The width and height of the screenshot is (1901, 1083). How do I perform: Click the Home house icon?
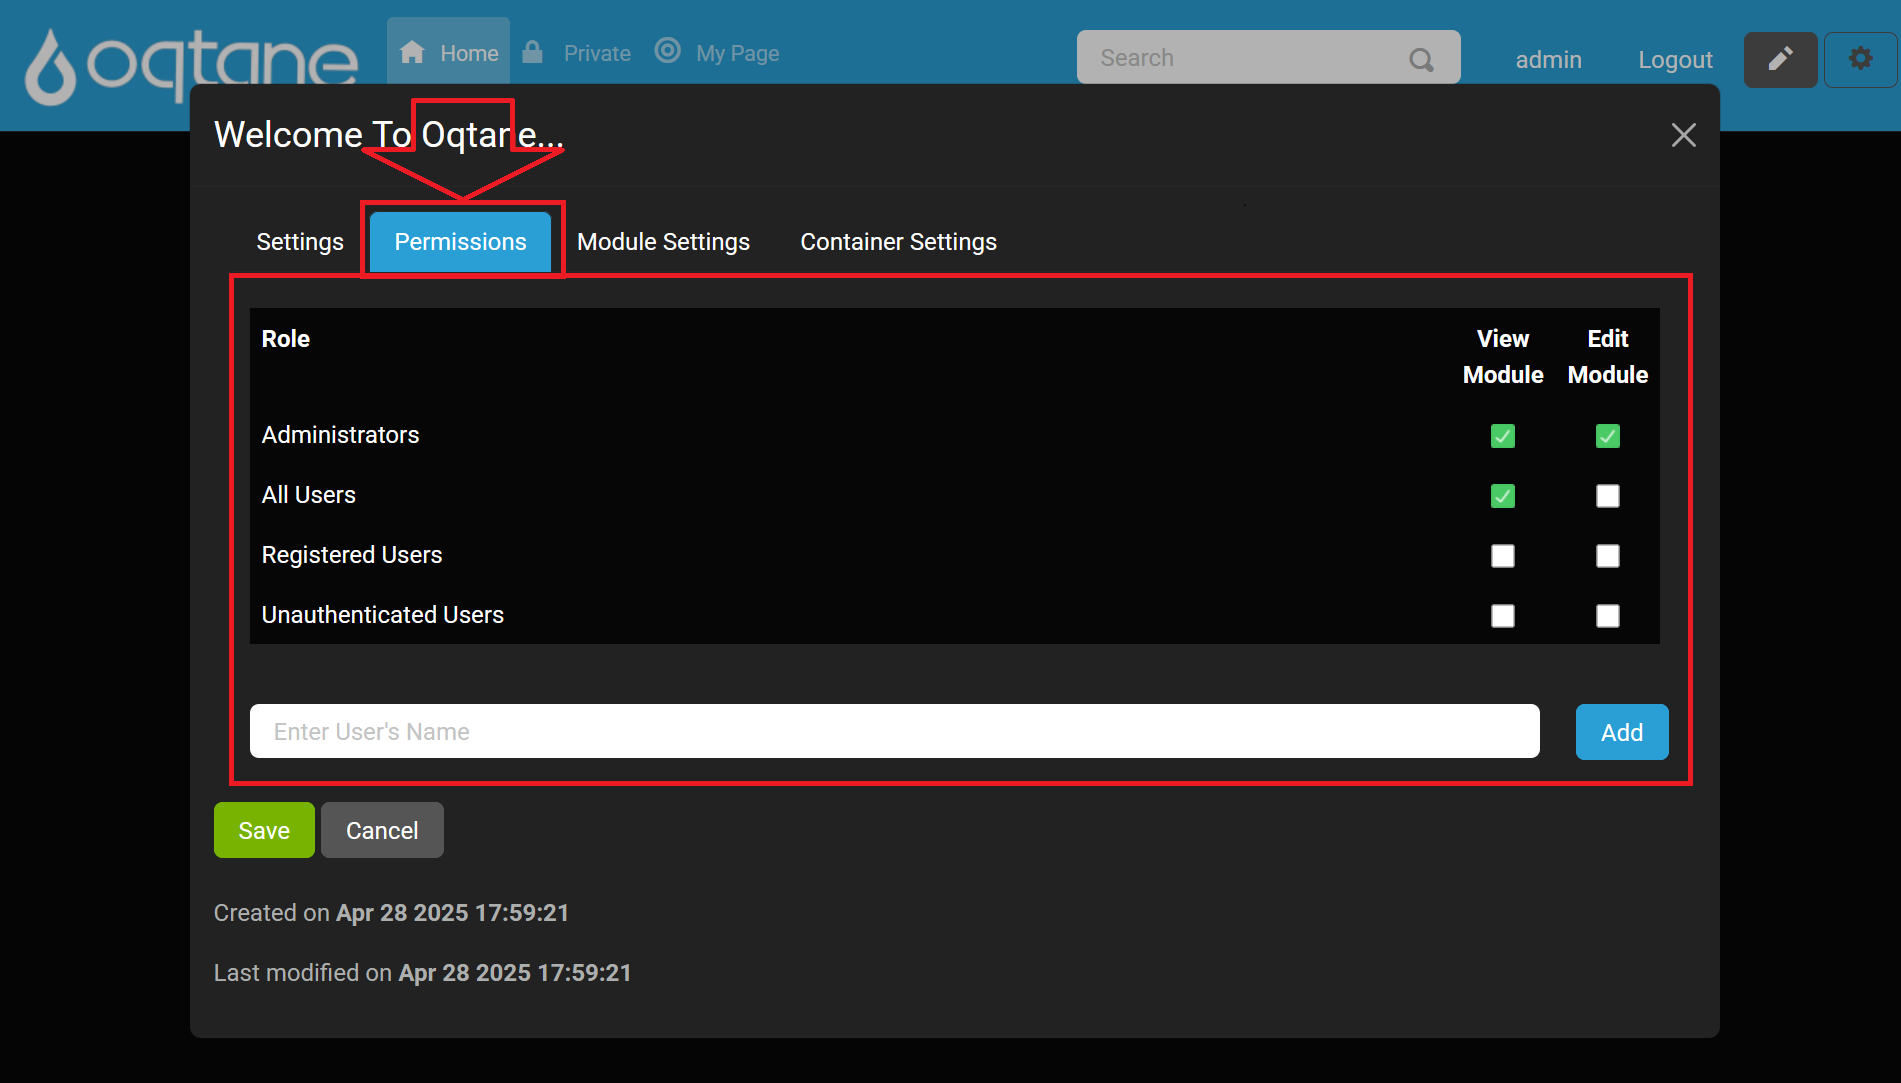click(x=412, y=52)
